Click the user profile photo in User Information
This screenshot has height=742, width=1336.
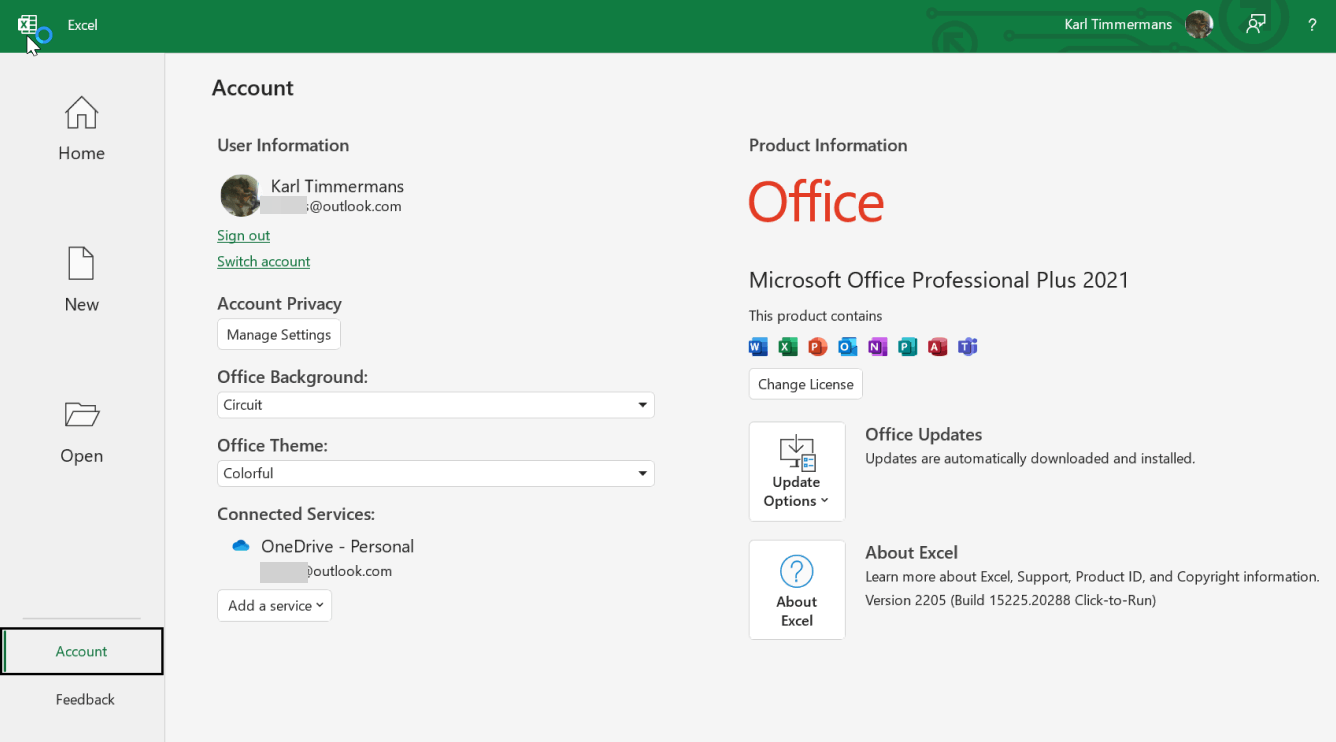tap(241, 195)
